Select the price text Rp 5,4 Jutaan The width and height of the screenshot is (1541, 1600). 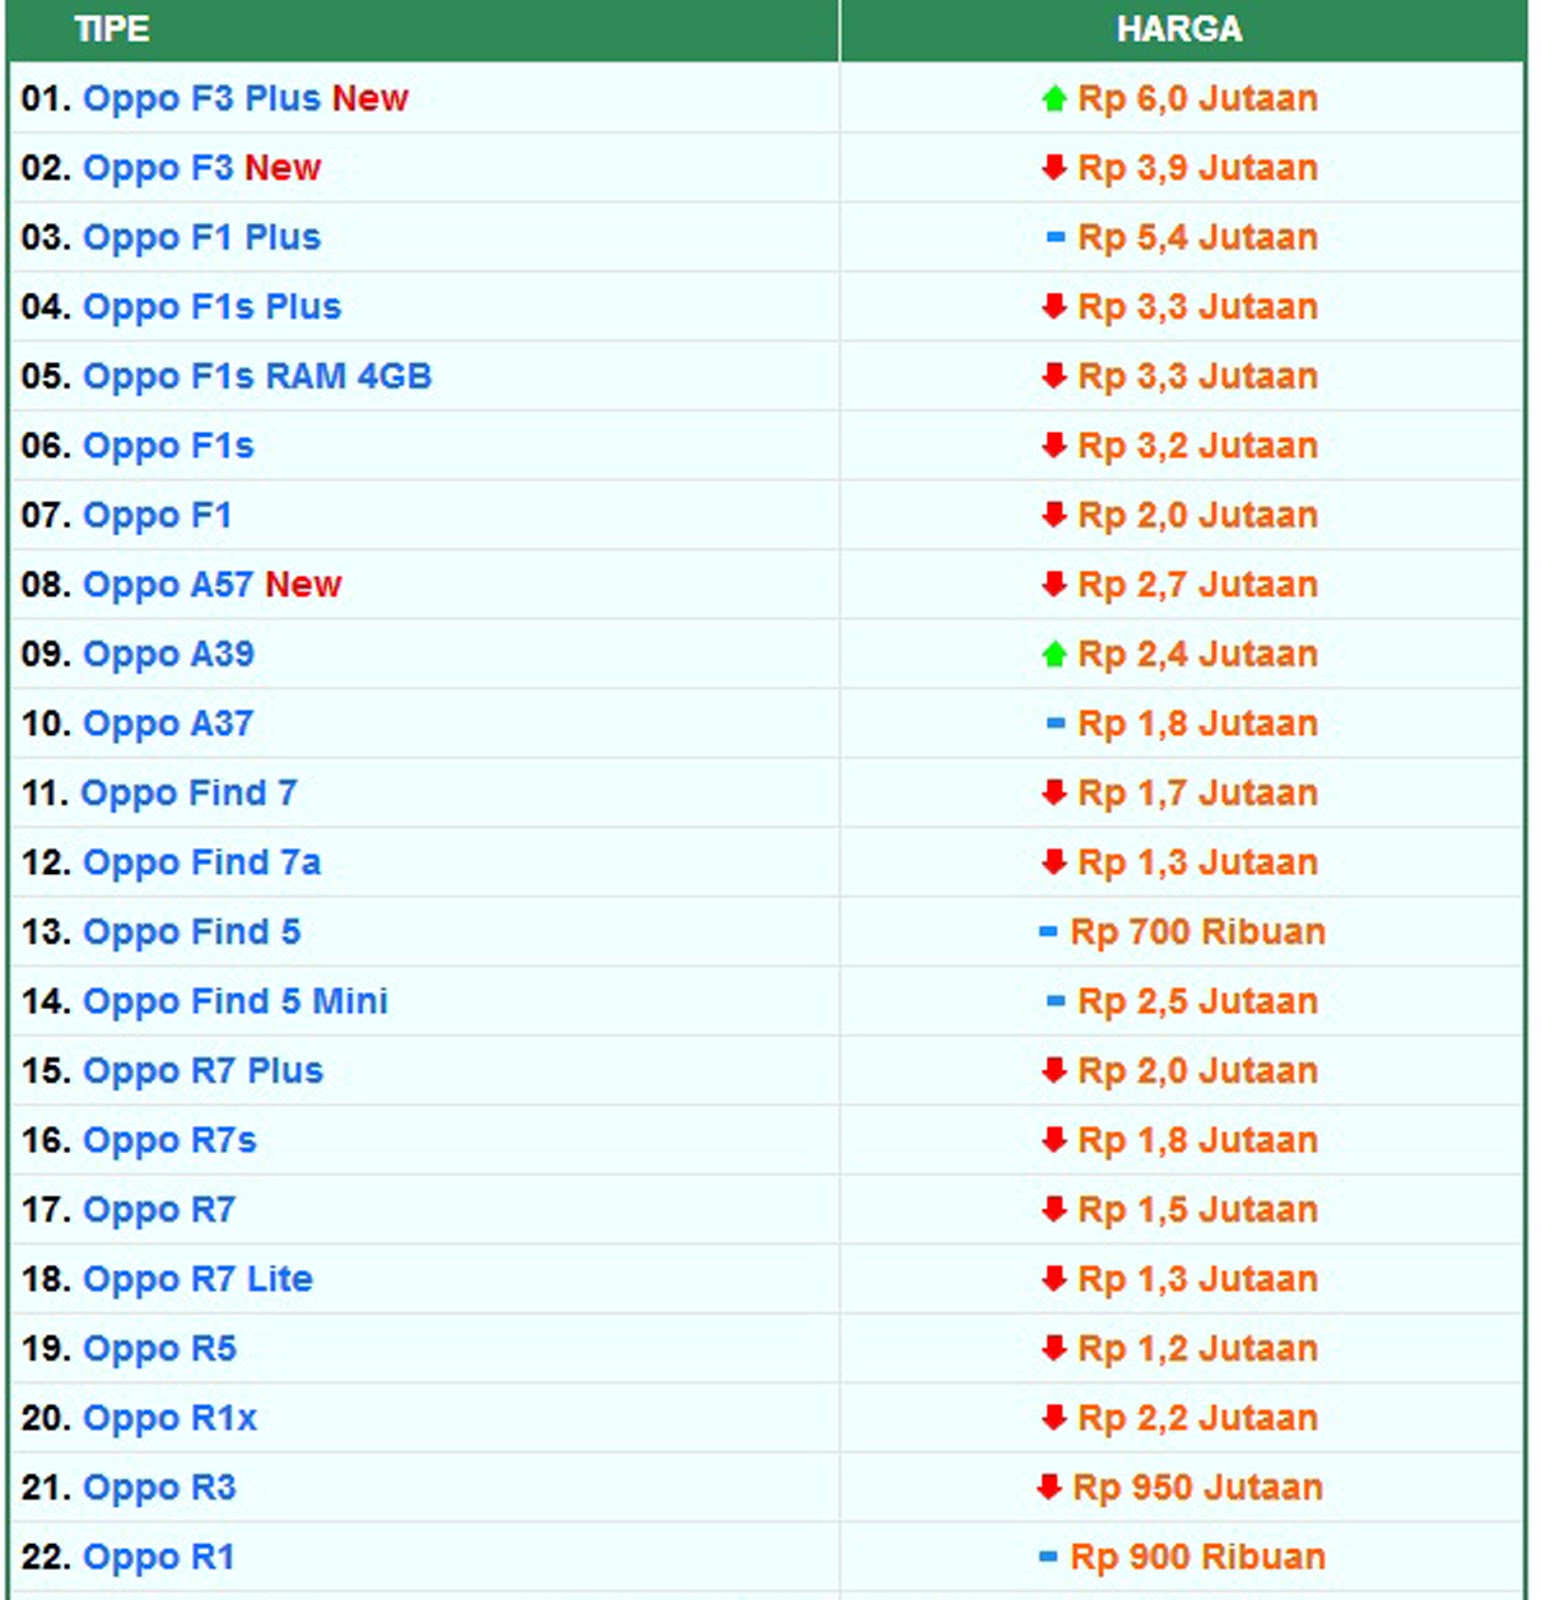(x=1198, y=237)
